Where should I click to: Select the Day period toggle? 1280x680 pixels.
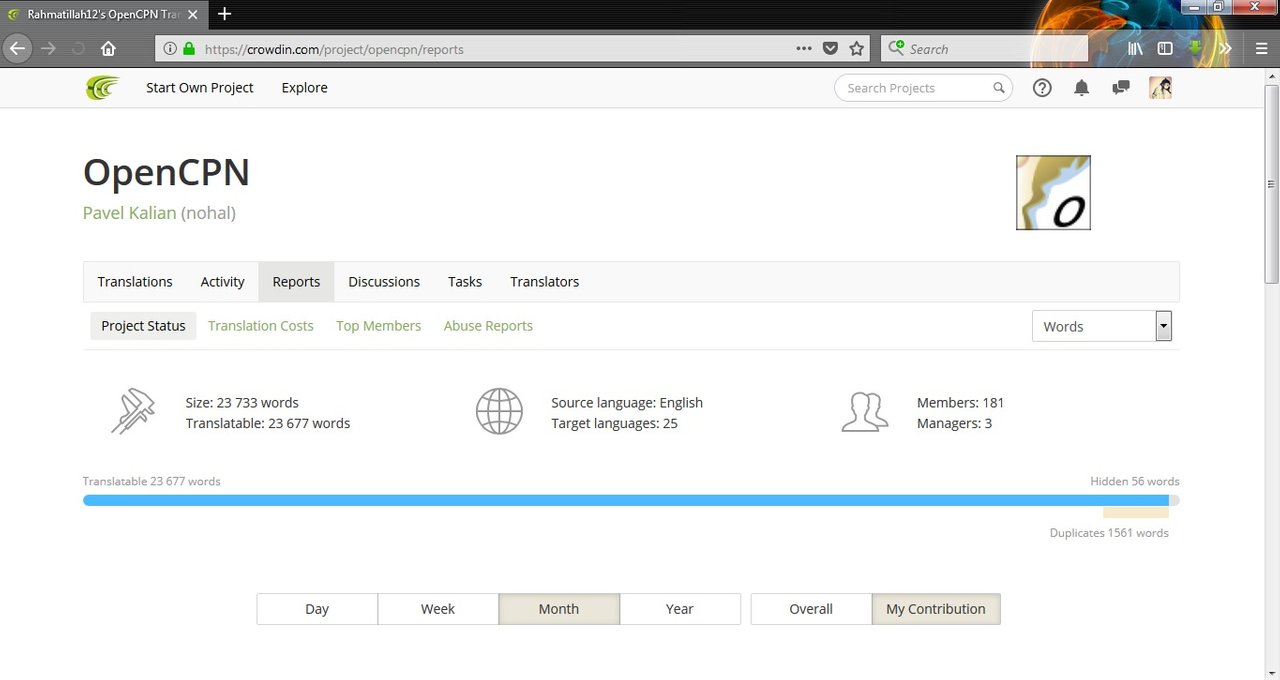click(317, 609)
